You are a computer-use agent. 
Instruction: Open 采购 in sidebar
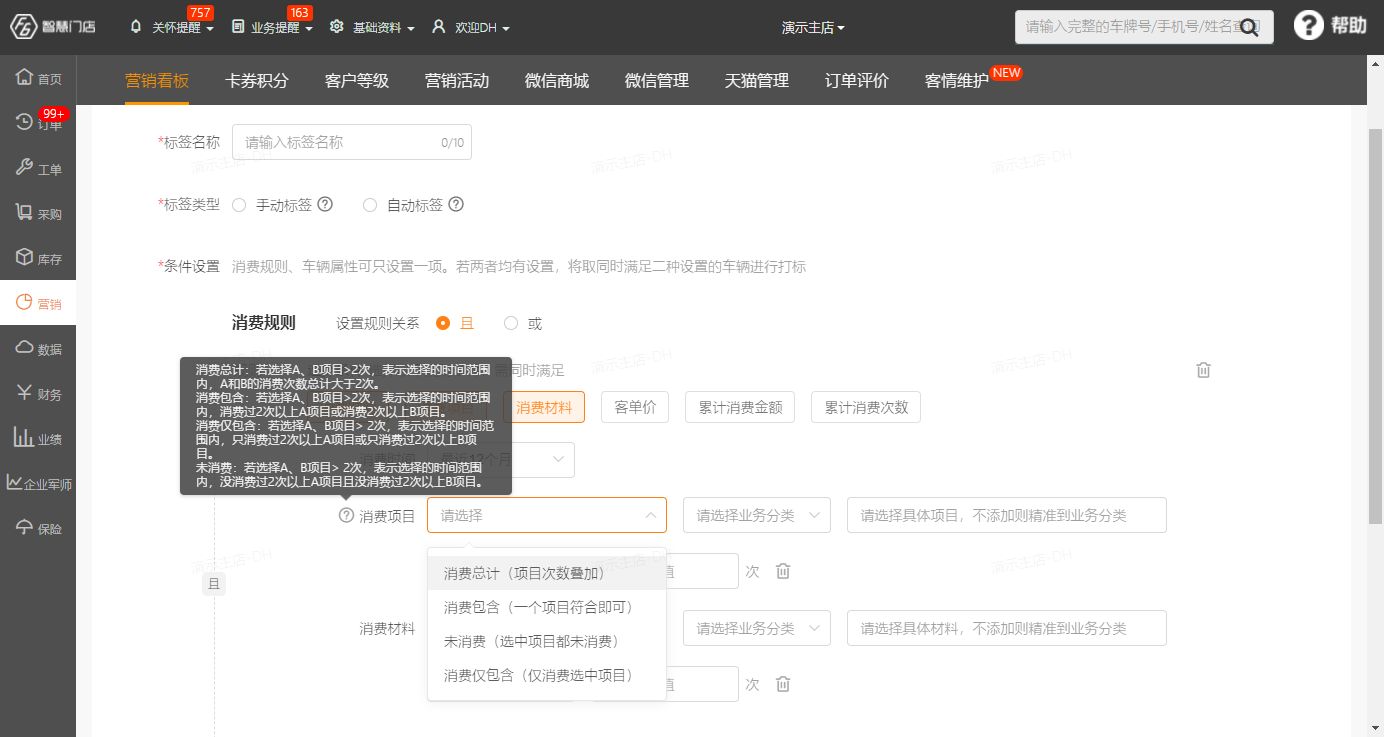(38, 213)
